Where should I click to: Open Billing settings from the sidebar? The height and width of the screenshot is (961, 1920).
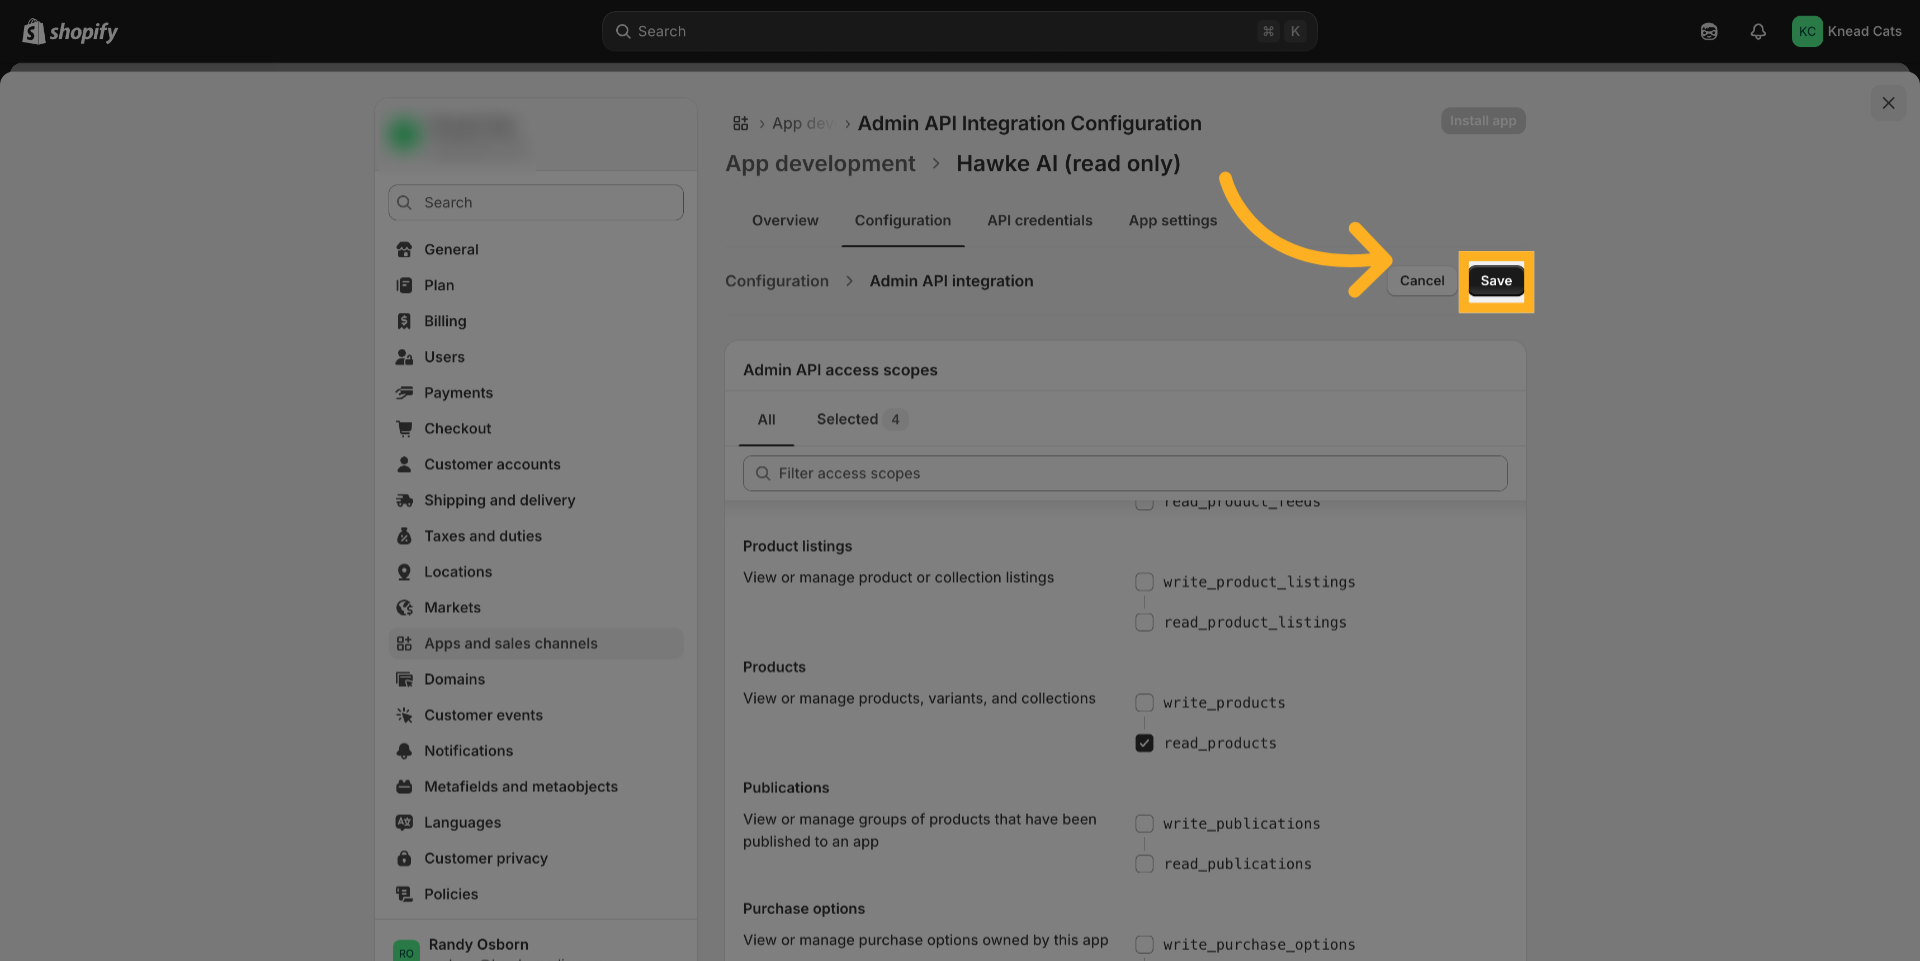tap(444, 321)
